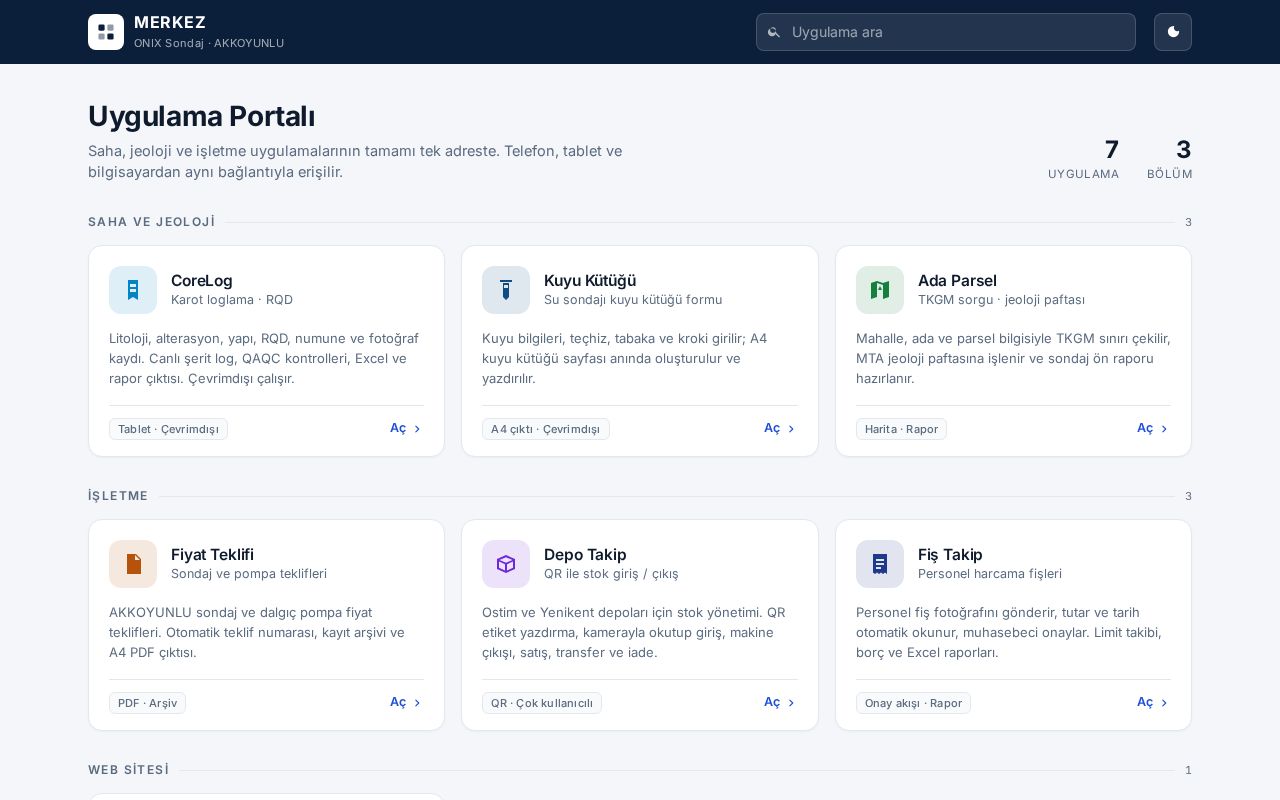Click the Karot loglama · RQD subtitle

232,300
